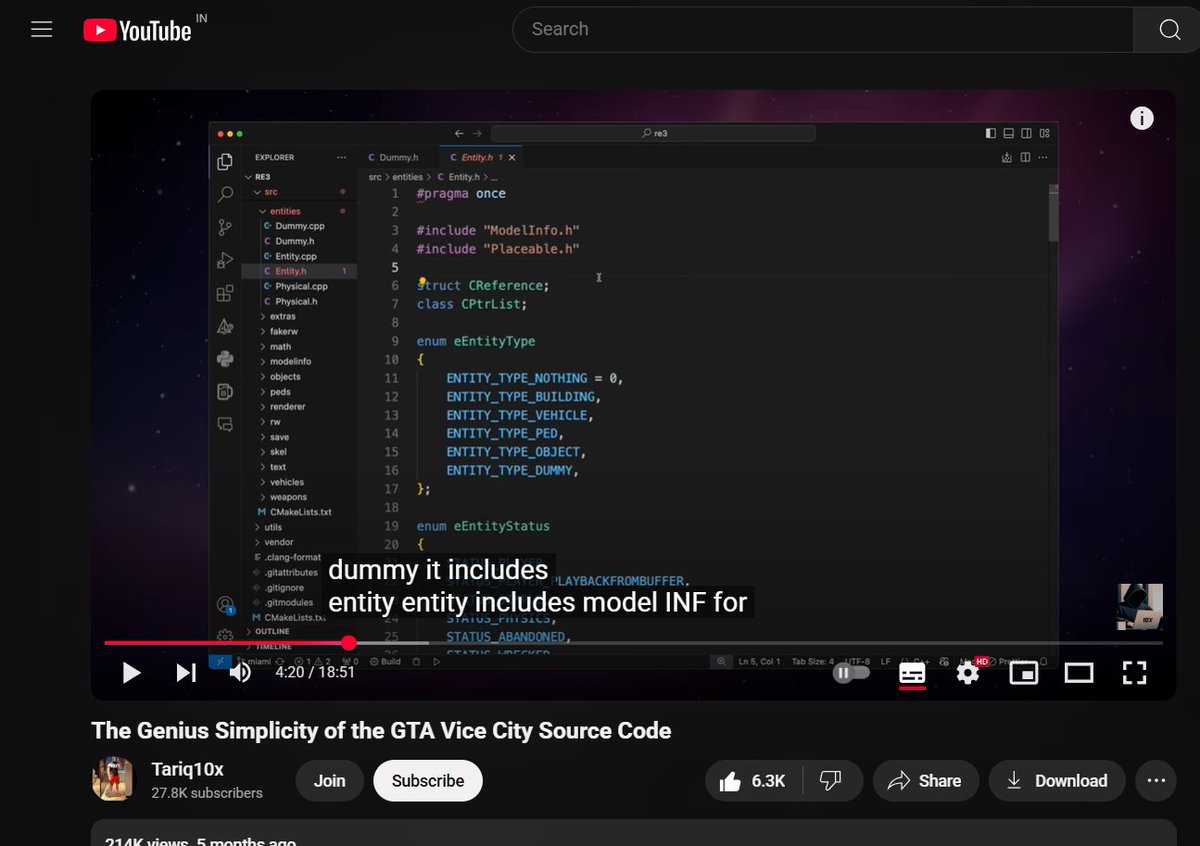Click 'entities' in the editor breadcrumb

pyautogui.click(x=407, y=177)
